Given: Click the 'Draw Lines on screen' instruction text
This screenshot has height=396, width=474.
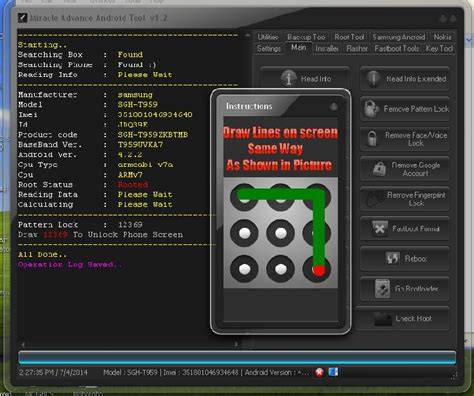Looking at the screenshot, I should point(280,133).
